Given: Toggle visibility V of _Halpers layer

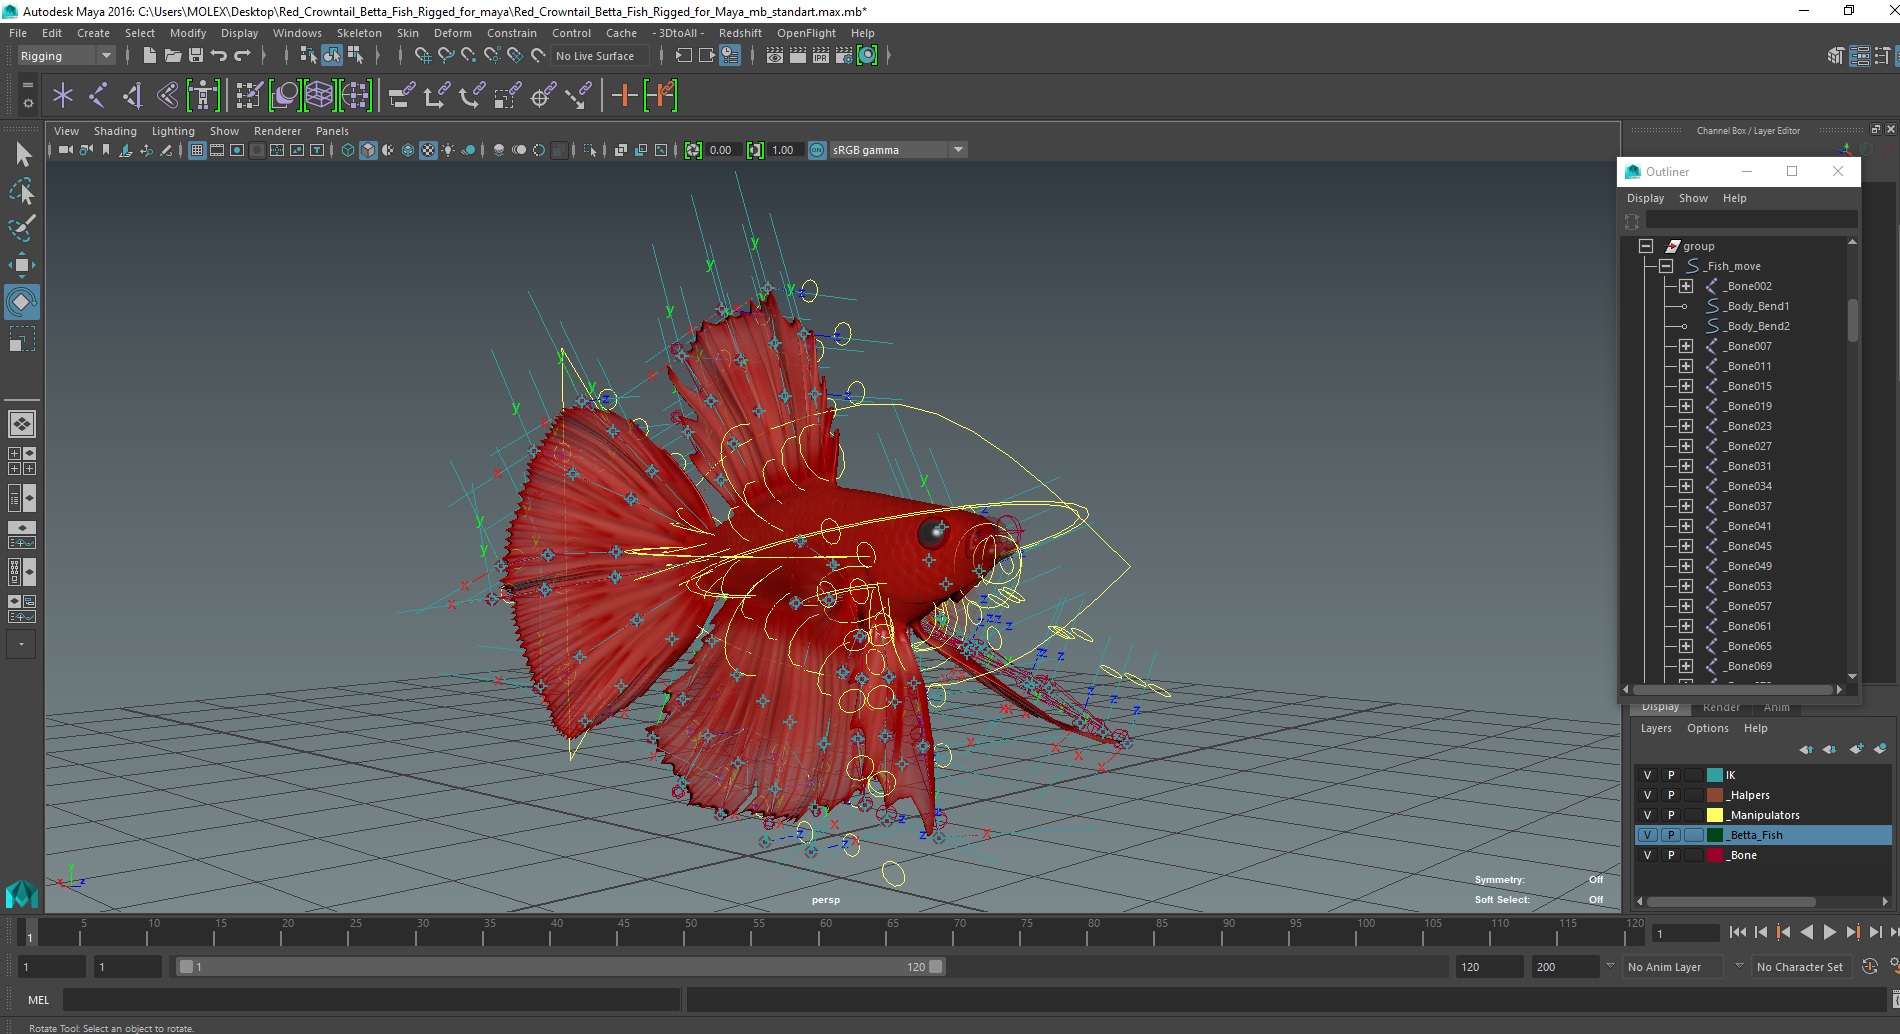Looking at the screenshot, I should 1647,795.
